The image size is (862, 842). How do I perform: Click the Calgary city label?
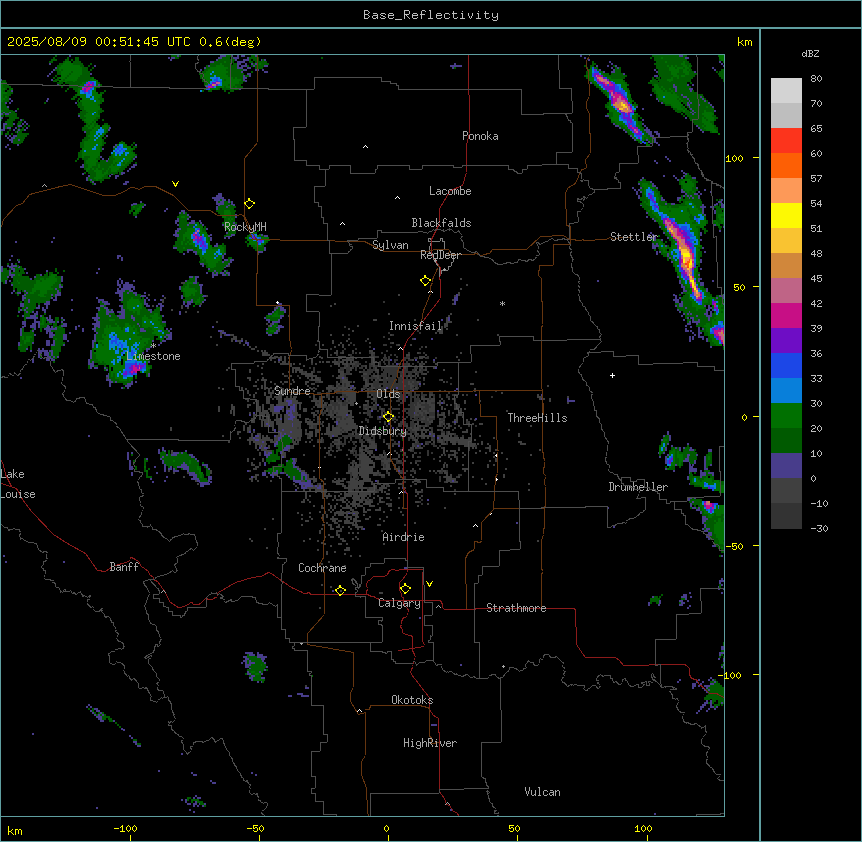(399, 603)
